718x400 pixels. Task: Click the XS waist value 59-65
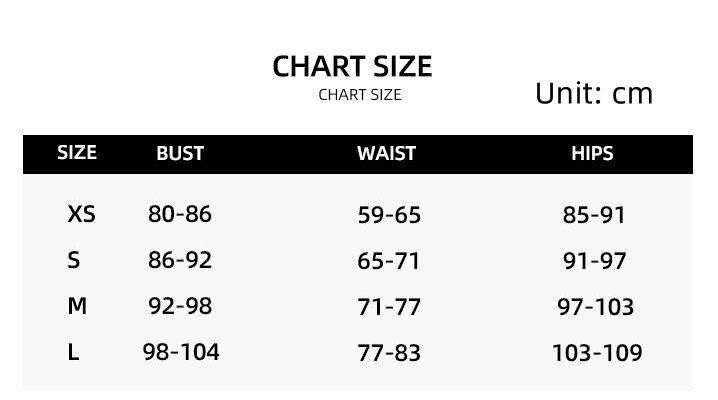point(389,215)
